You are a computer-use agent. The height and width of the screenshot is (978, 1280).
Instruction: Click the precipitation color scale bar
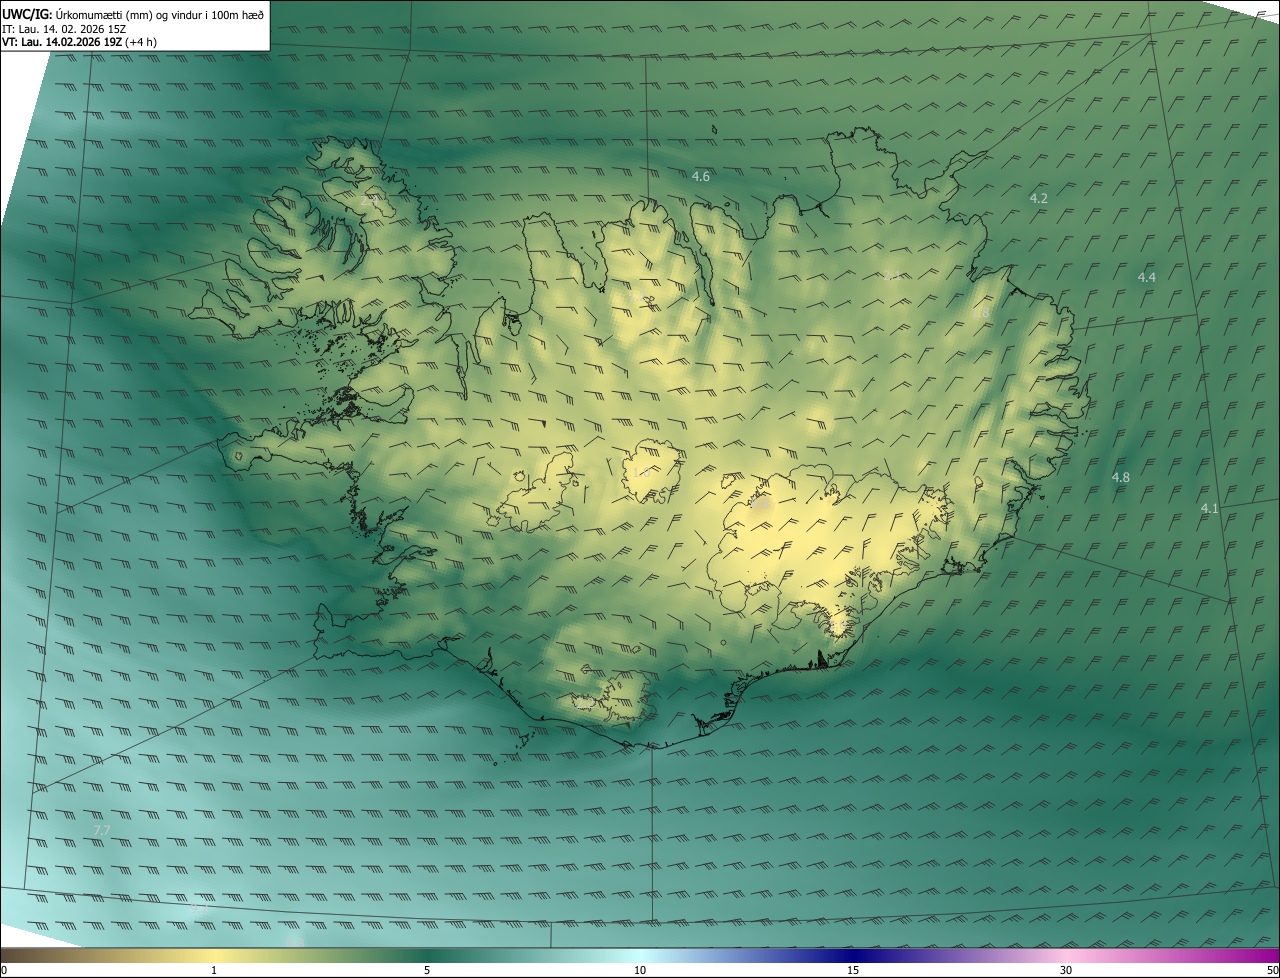click(640, 955)
